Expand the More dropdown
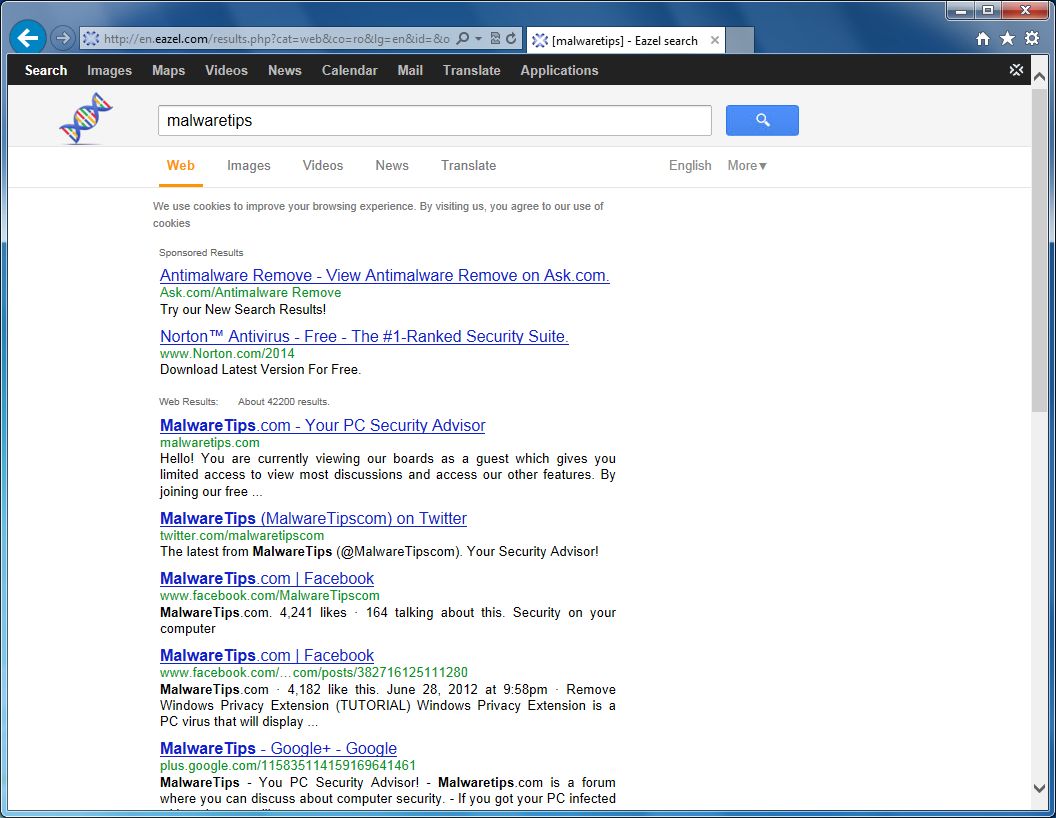The width and height of the screenshot is (1056, 818). point(747,166)
